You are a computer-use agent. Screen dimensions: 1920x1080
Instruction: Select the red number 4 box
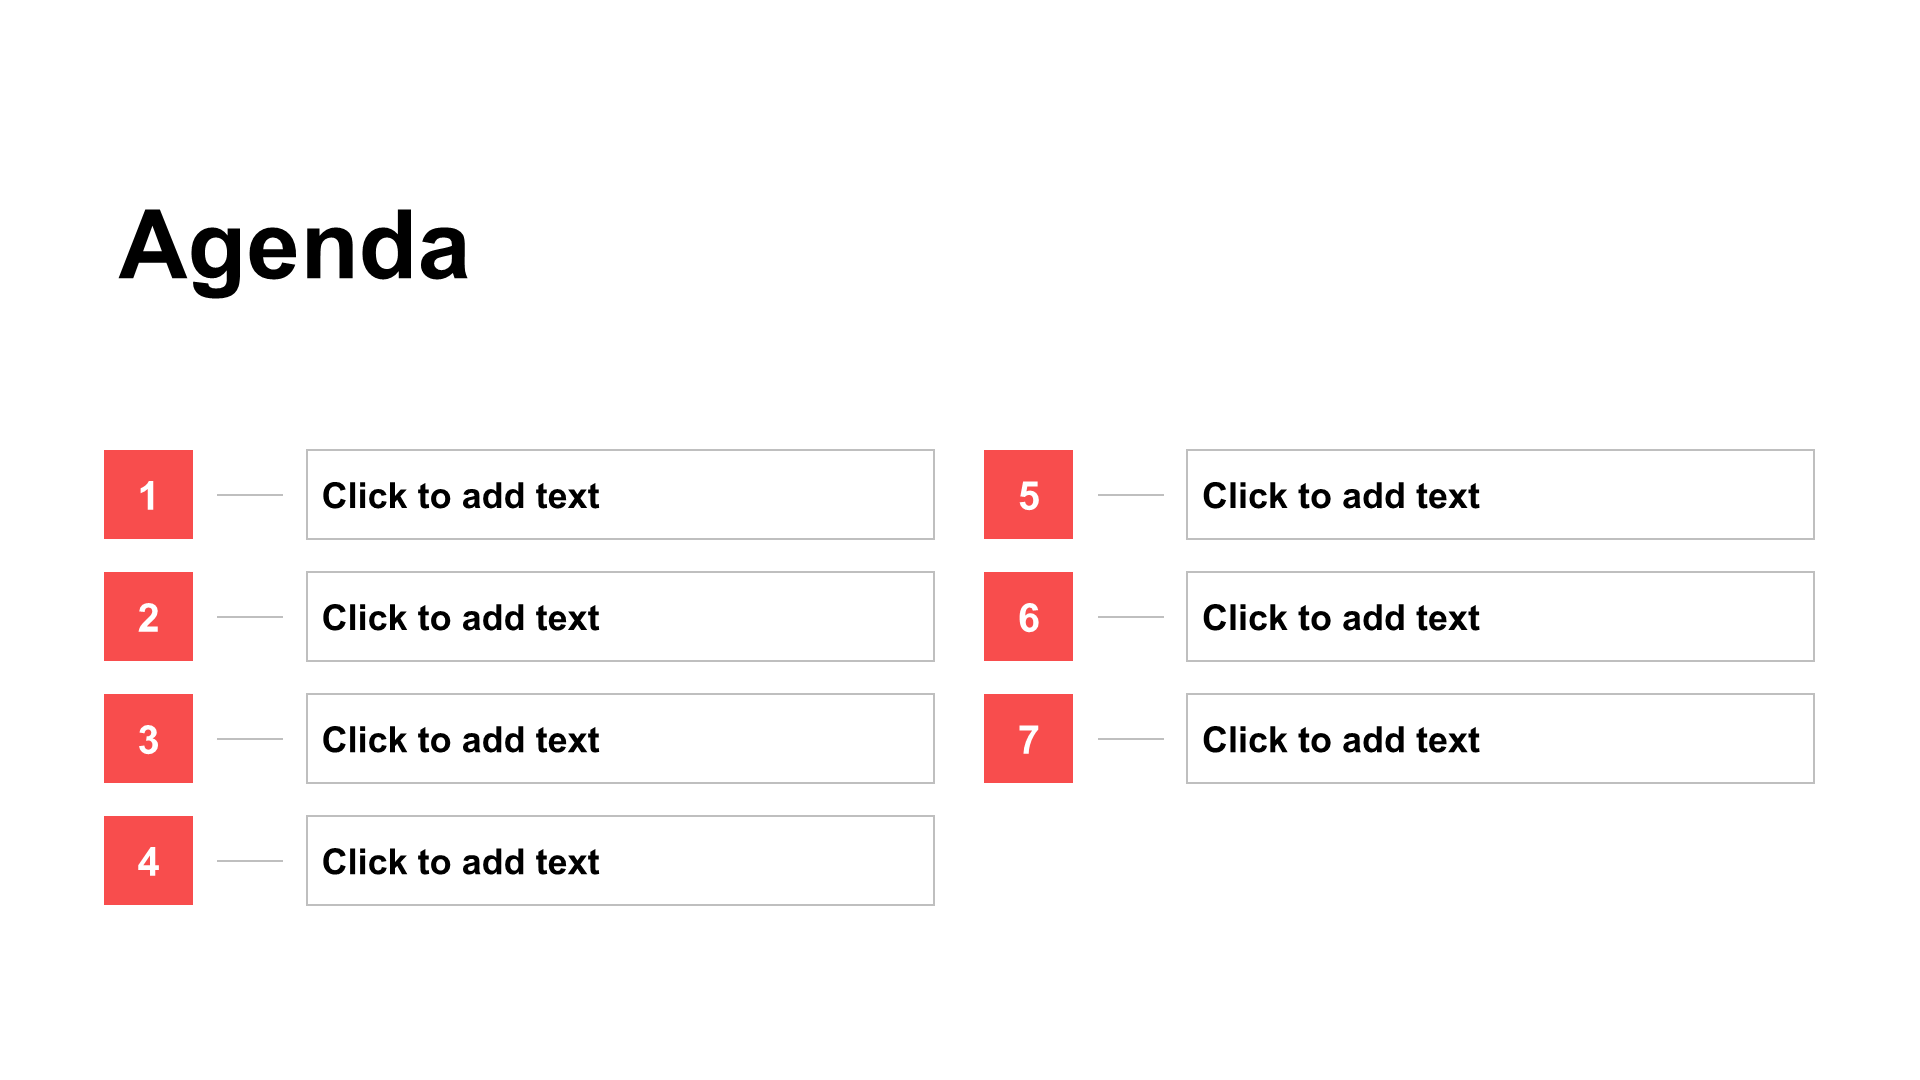[x=148, y=860]
